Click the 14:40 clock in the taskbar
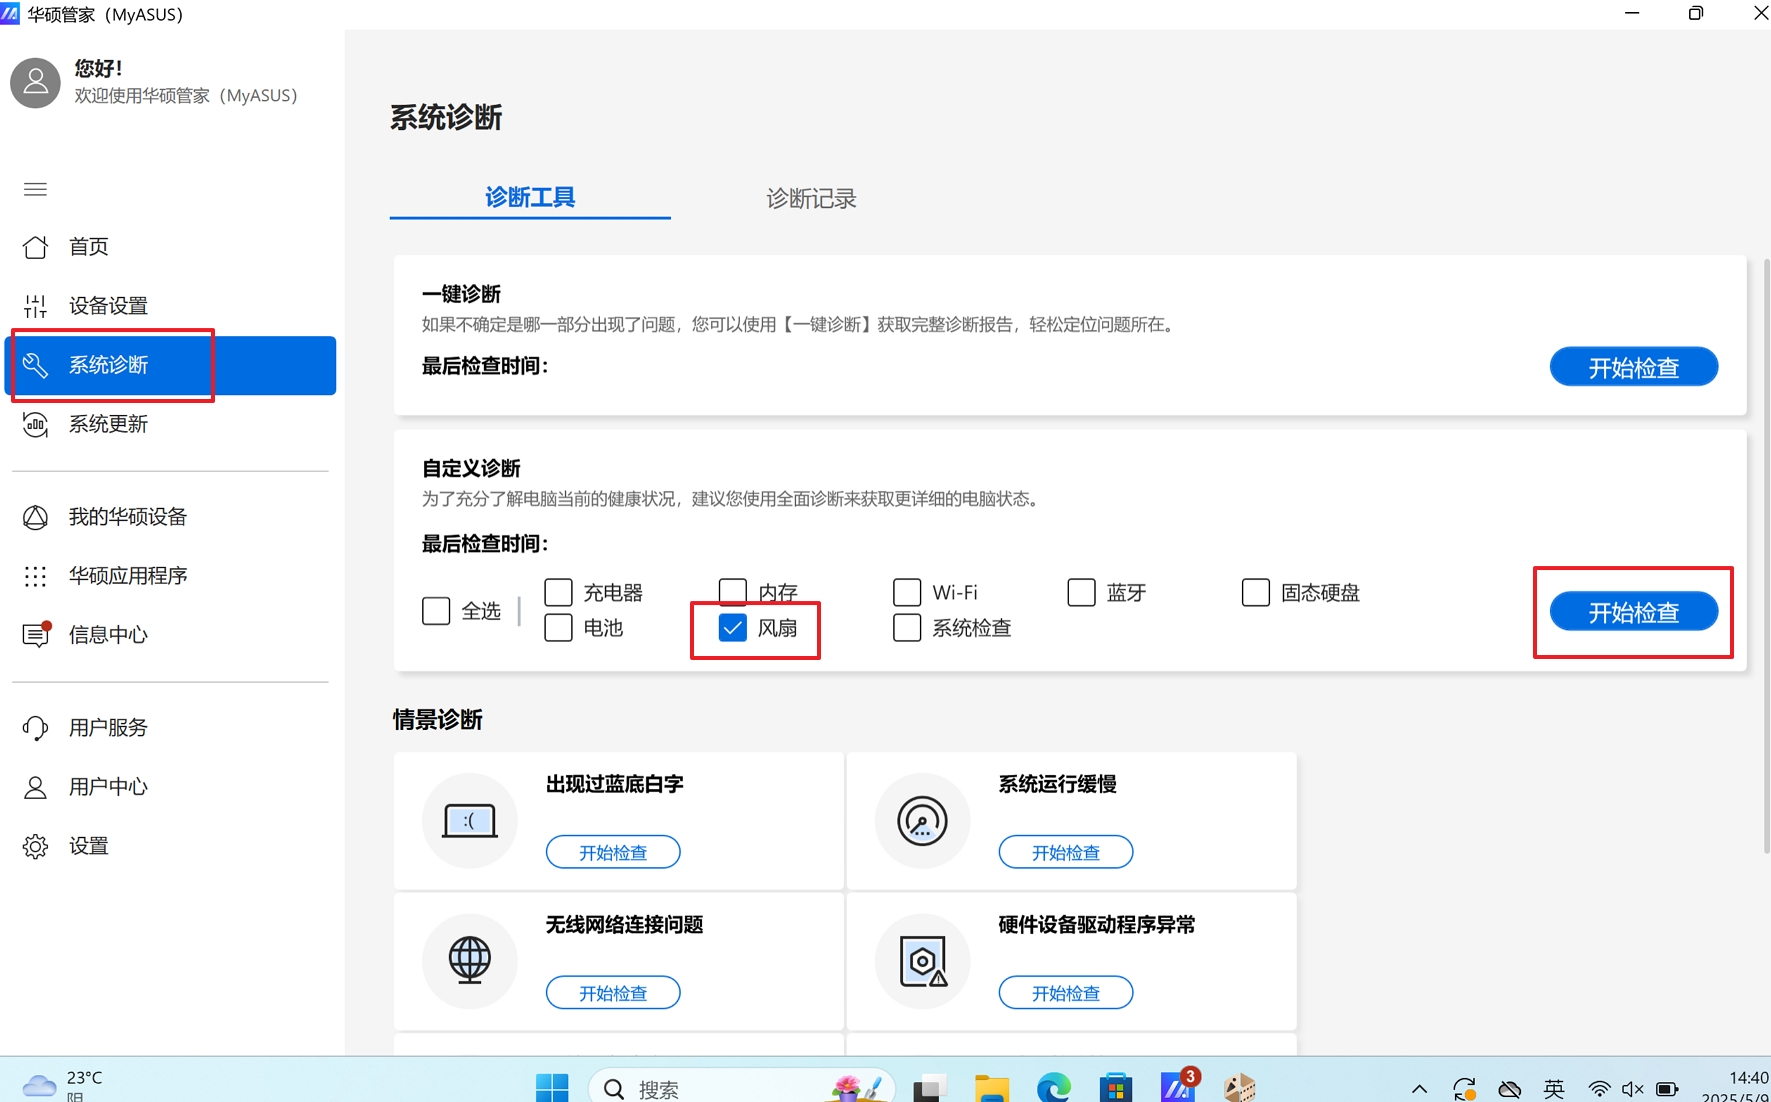 pos(1748,1078)
